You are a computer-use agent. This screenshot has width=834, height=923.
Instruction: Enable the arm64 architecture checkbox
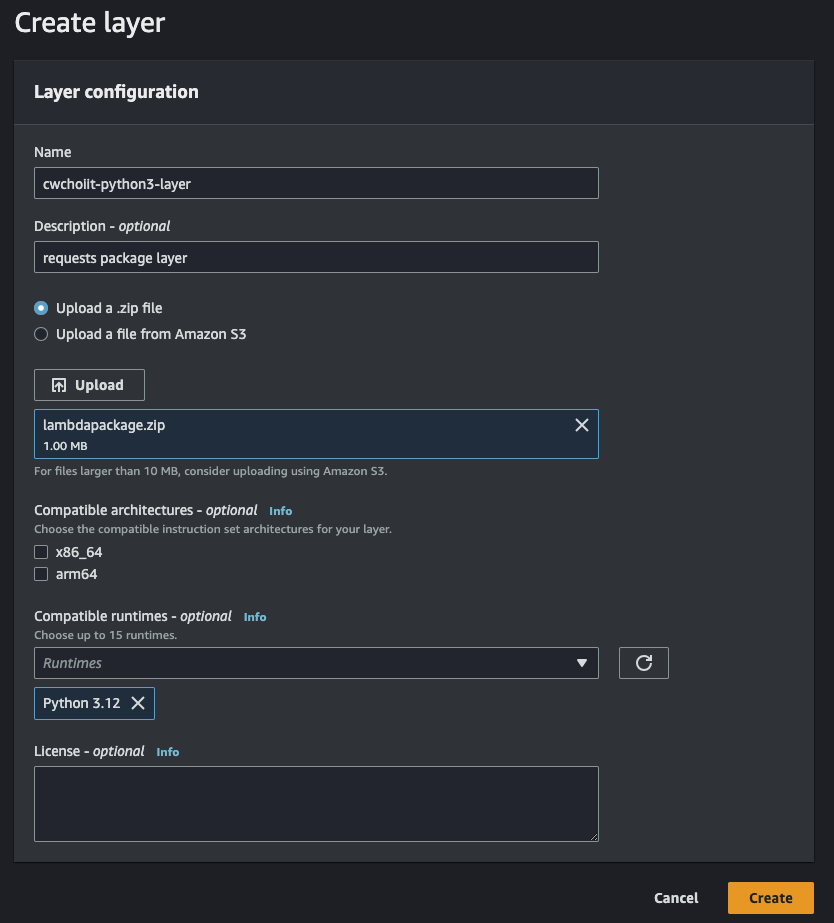(41, 574)
